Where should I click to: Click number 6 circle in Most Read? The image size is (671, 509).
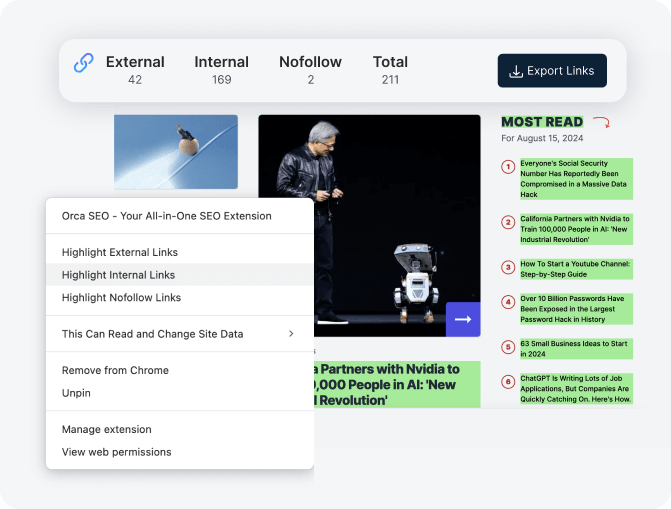508,381
